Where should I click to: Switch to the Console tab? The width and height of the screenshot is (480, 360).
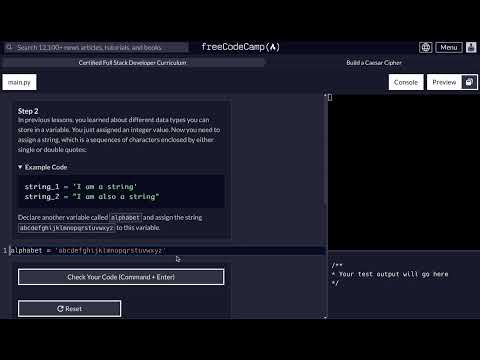tap(406, 82)
